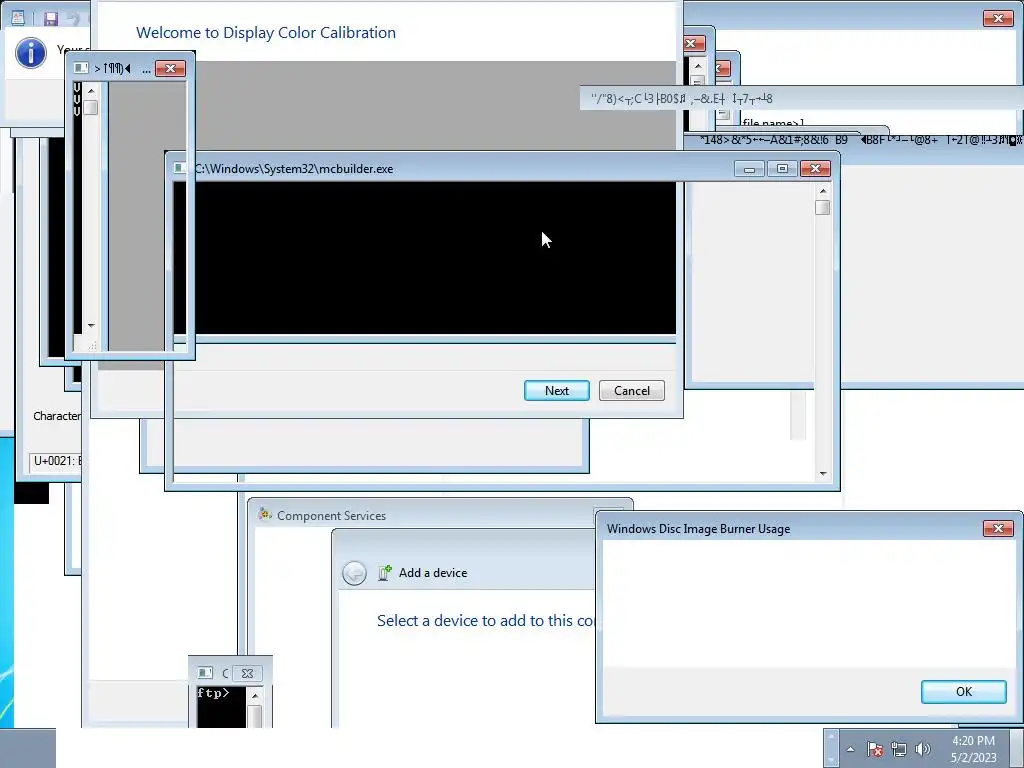The height and width of the screenshot is (768, 1024).
Task: Close the small garbled-title console window
Action: (x=170, y=69)
